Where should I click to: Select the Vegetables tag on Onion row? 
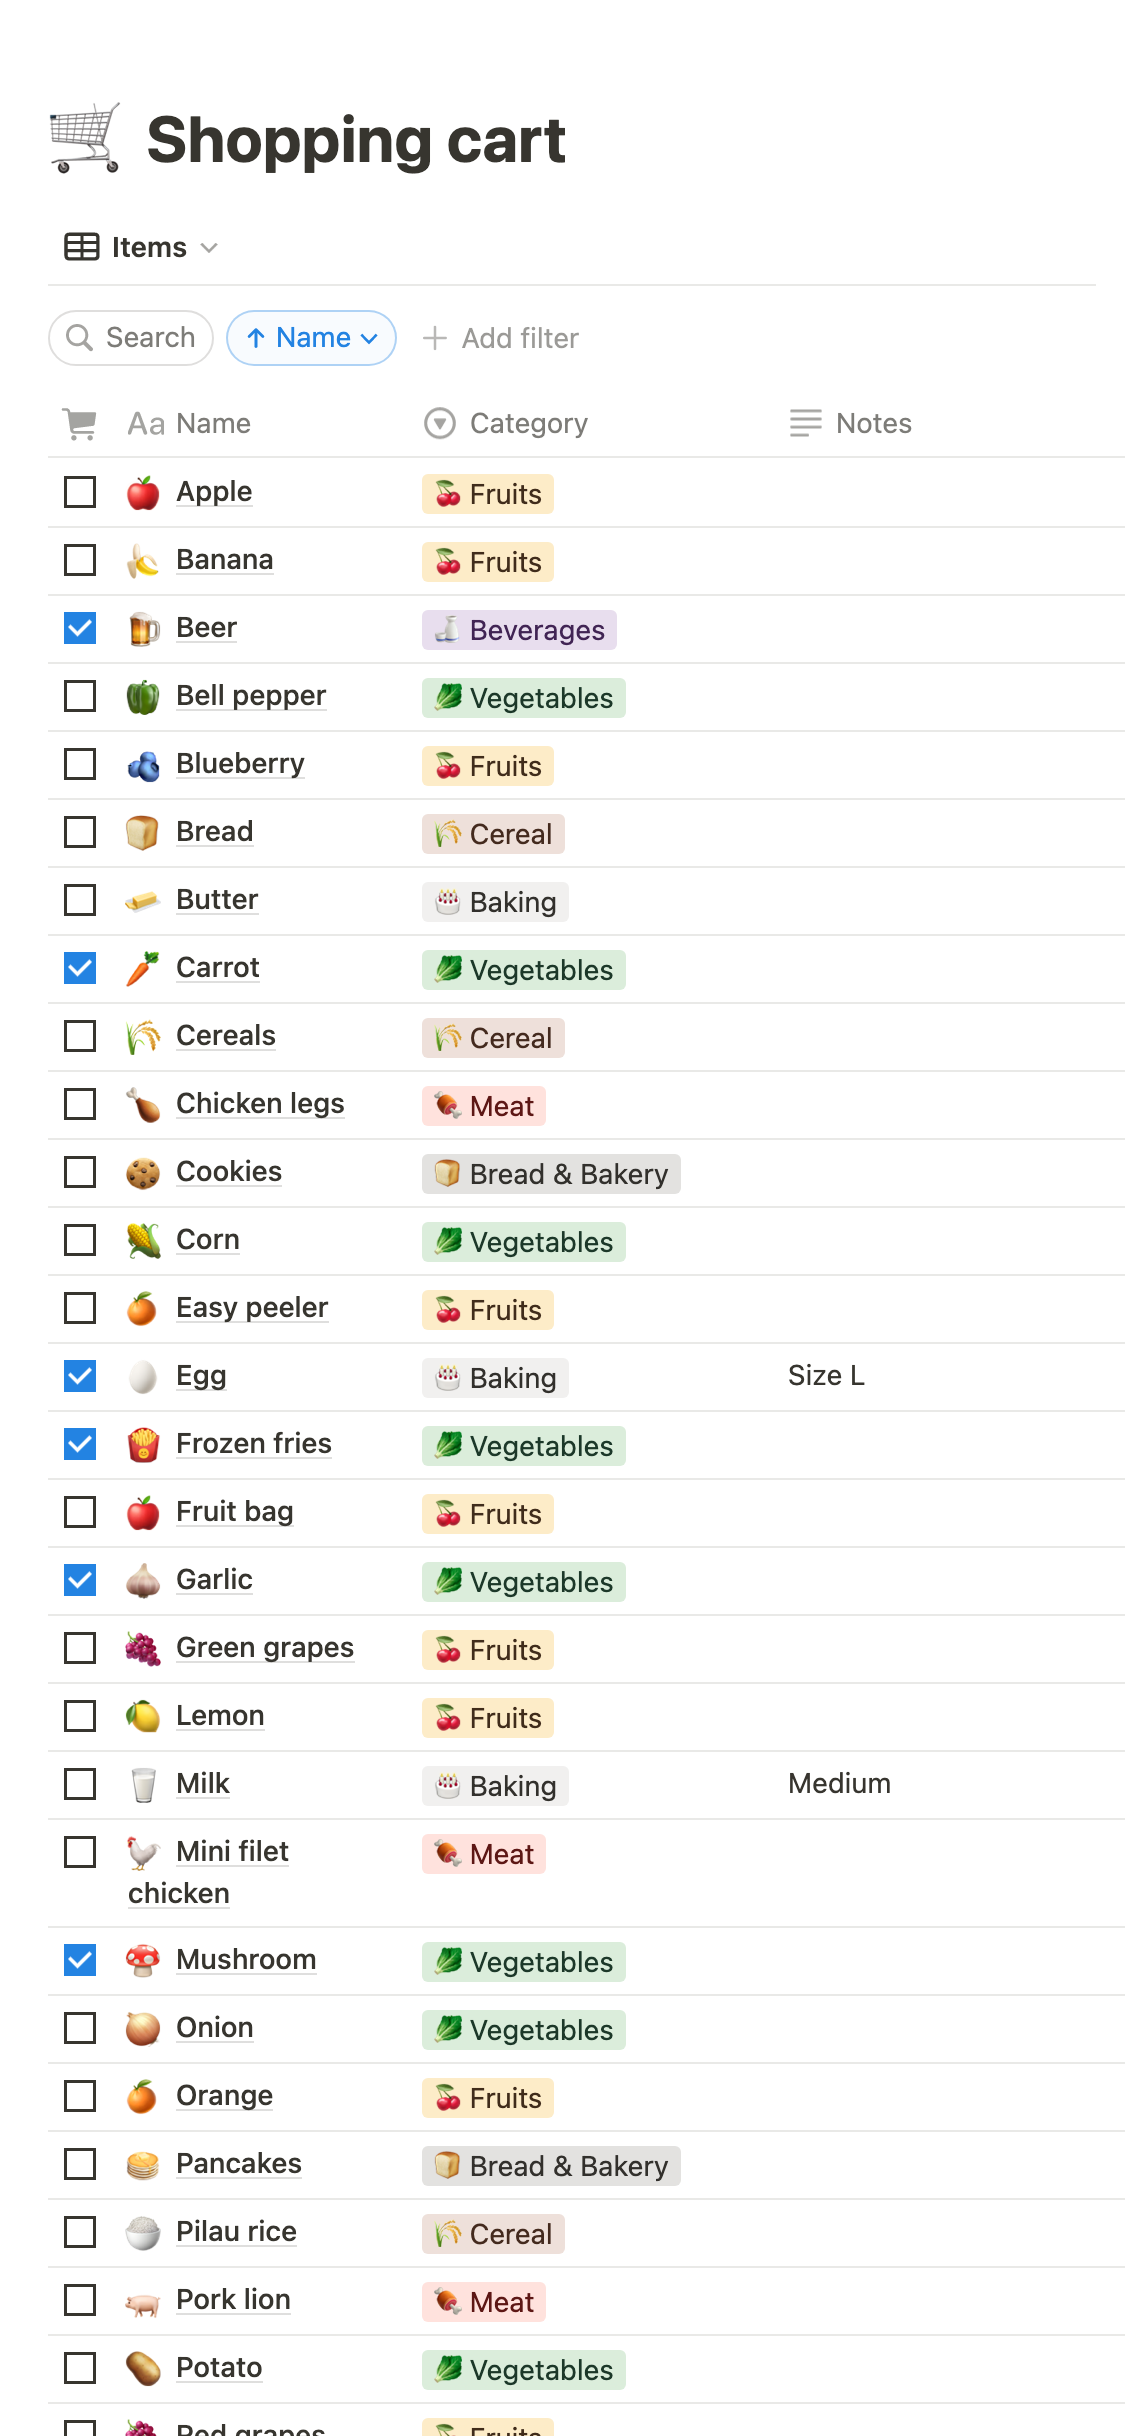[x=522, y=2030]
